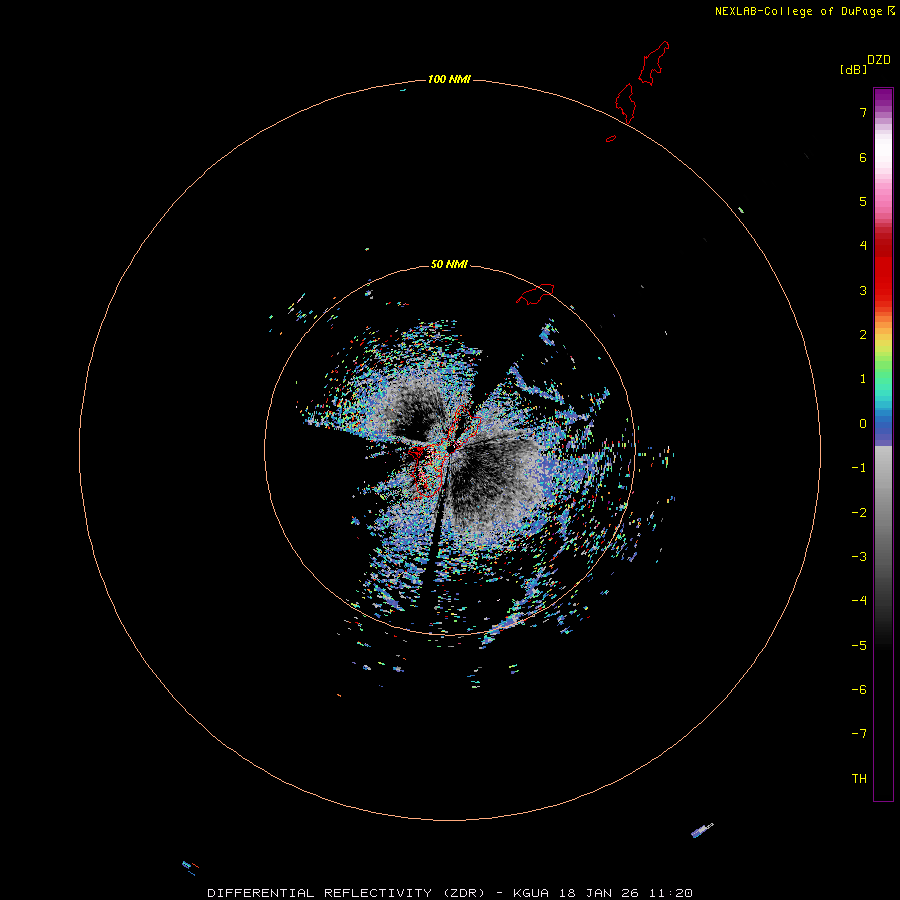Click the colorbar value -5 label
The height and width of the screenshot is (900, 900).
click(859, 646)
